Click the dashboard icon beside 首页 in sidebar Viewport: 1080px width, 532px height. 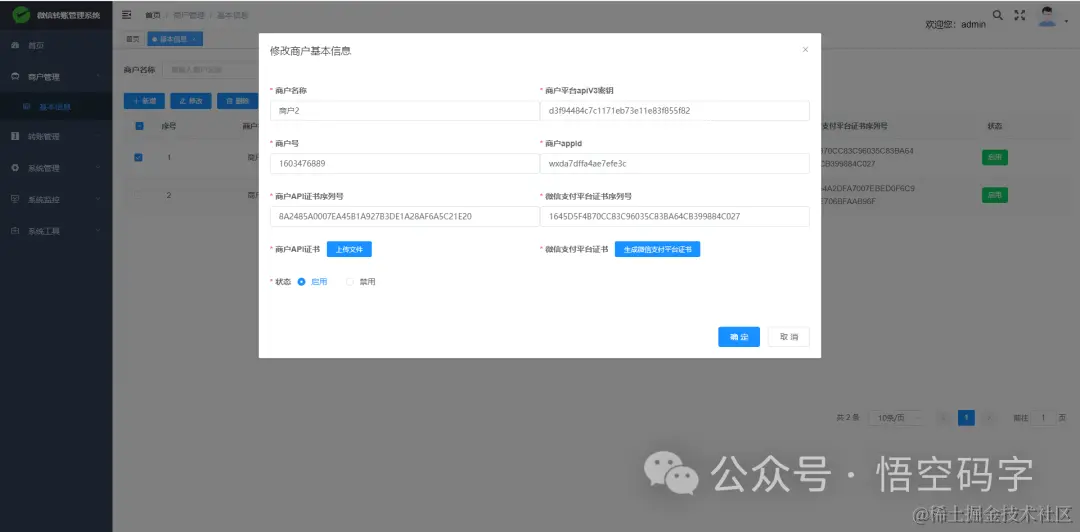tap(15, 45)
